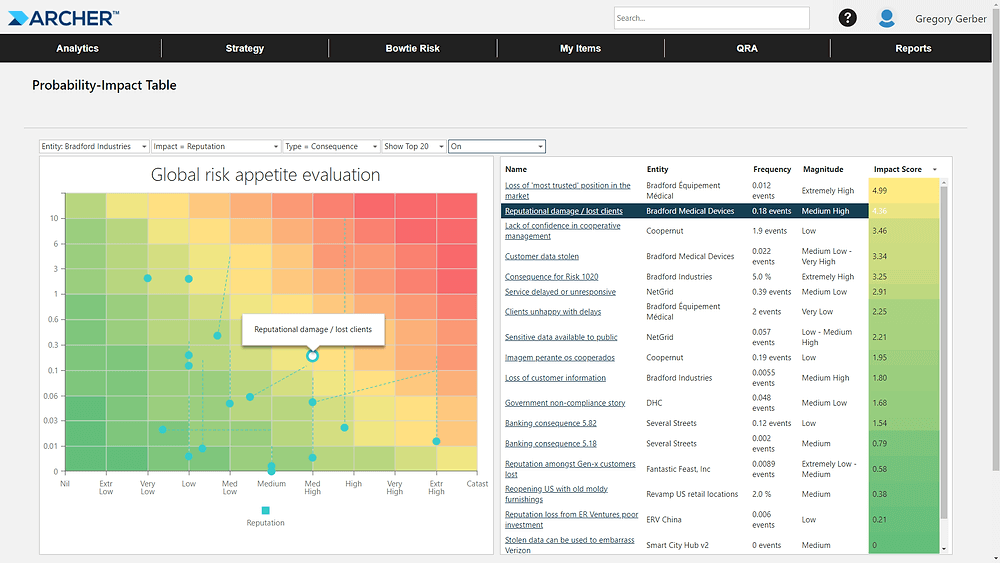Sort by the Magnitude column header

[x=823, y=170]
